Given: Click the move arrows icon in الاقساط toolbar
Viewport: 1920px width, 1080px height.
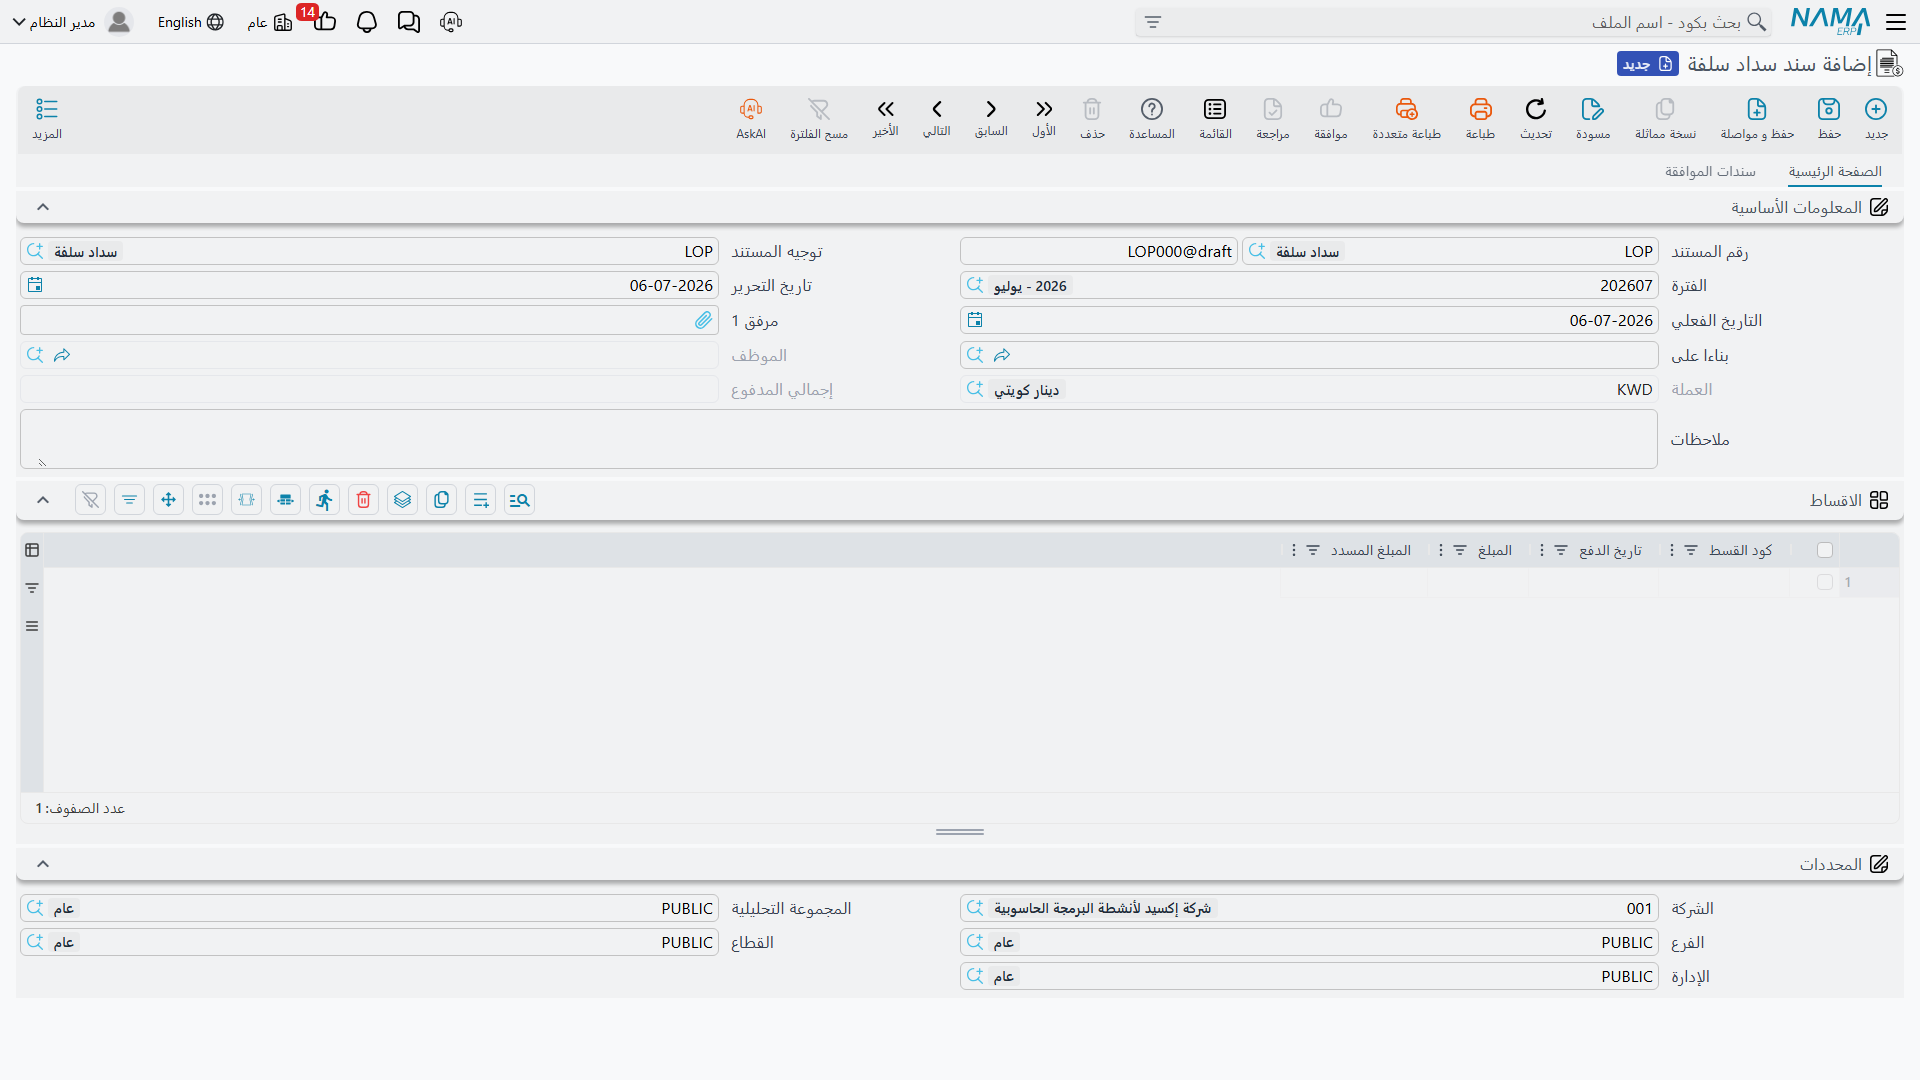Looking at the screenshot, I should (168, 500).
